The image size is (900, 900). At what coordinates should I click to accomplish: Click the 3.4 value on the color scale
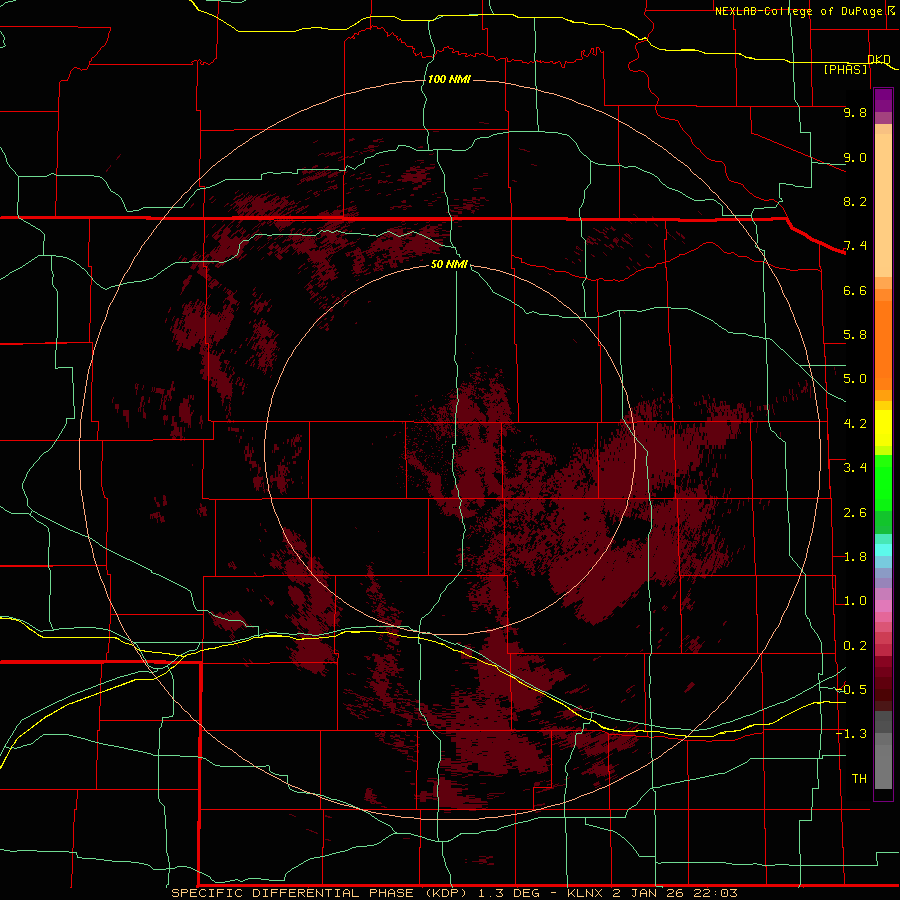click(x=855, y=468)
